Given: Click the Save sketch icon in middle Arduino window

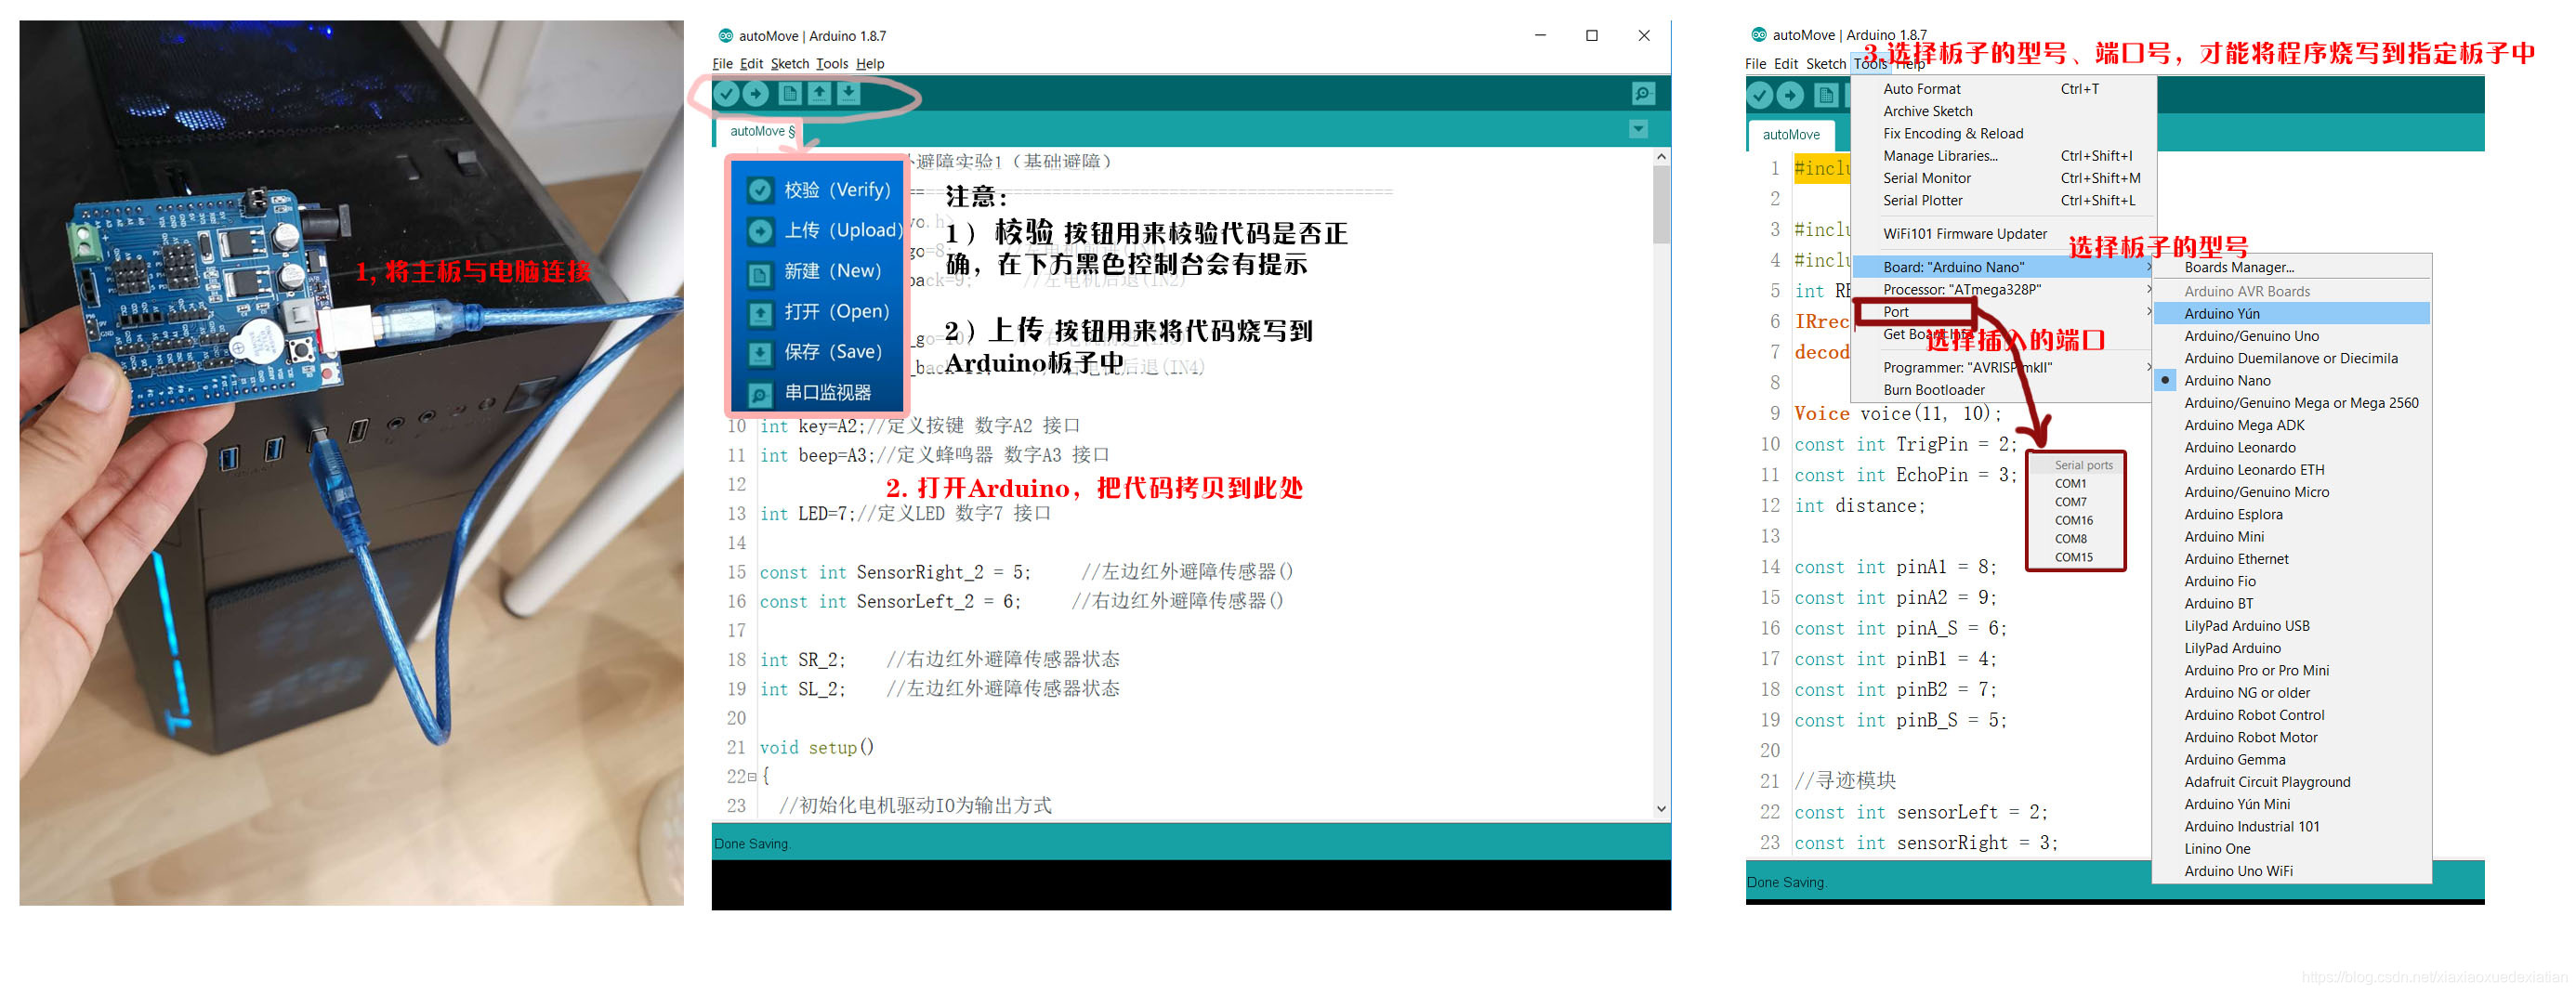Looking at the screenshot, I should (x=848, y=94).
